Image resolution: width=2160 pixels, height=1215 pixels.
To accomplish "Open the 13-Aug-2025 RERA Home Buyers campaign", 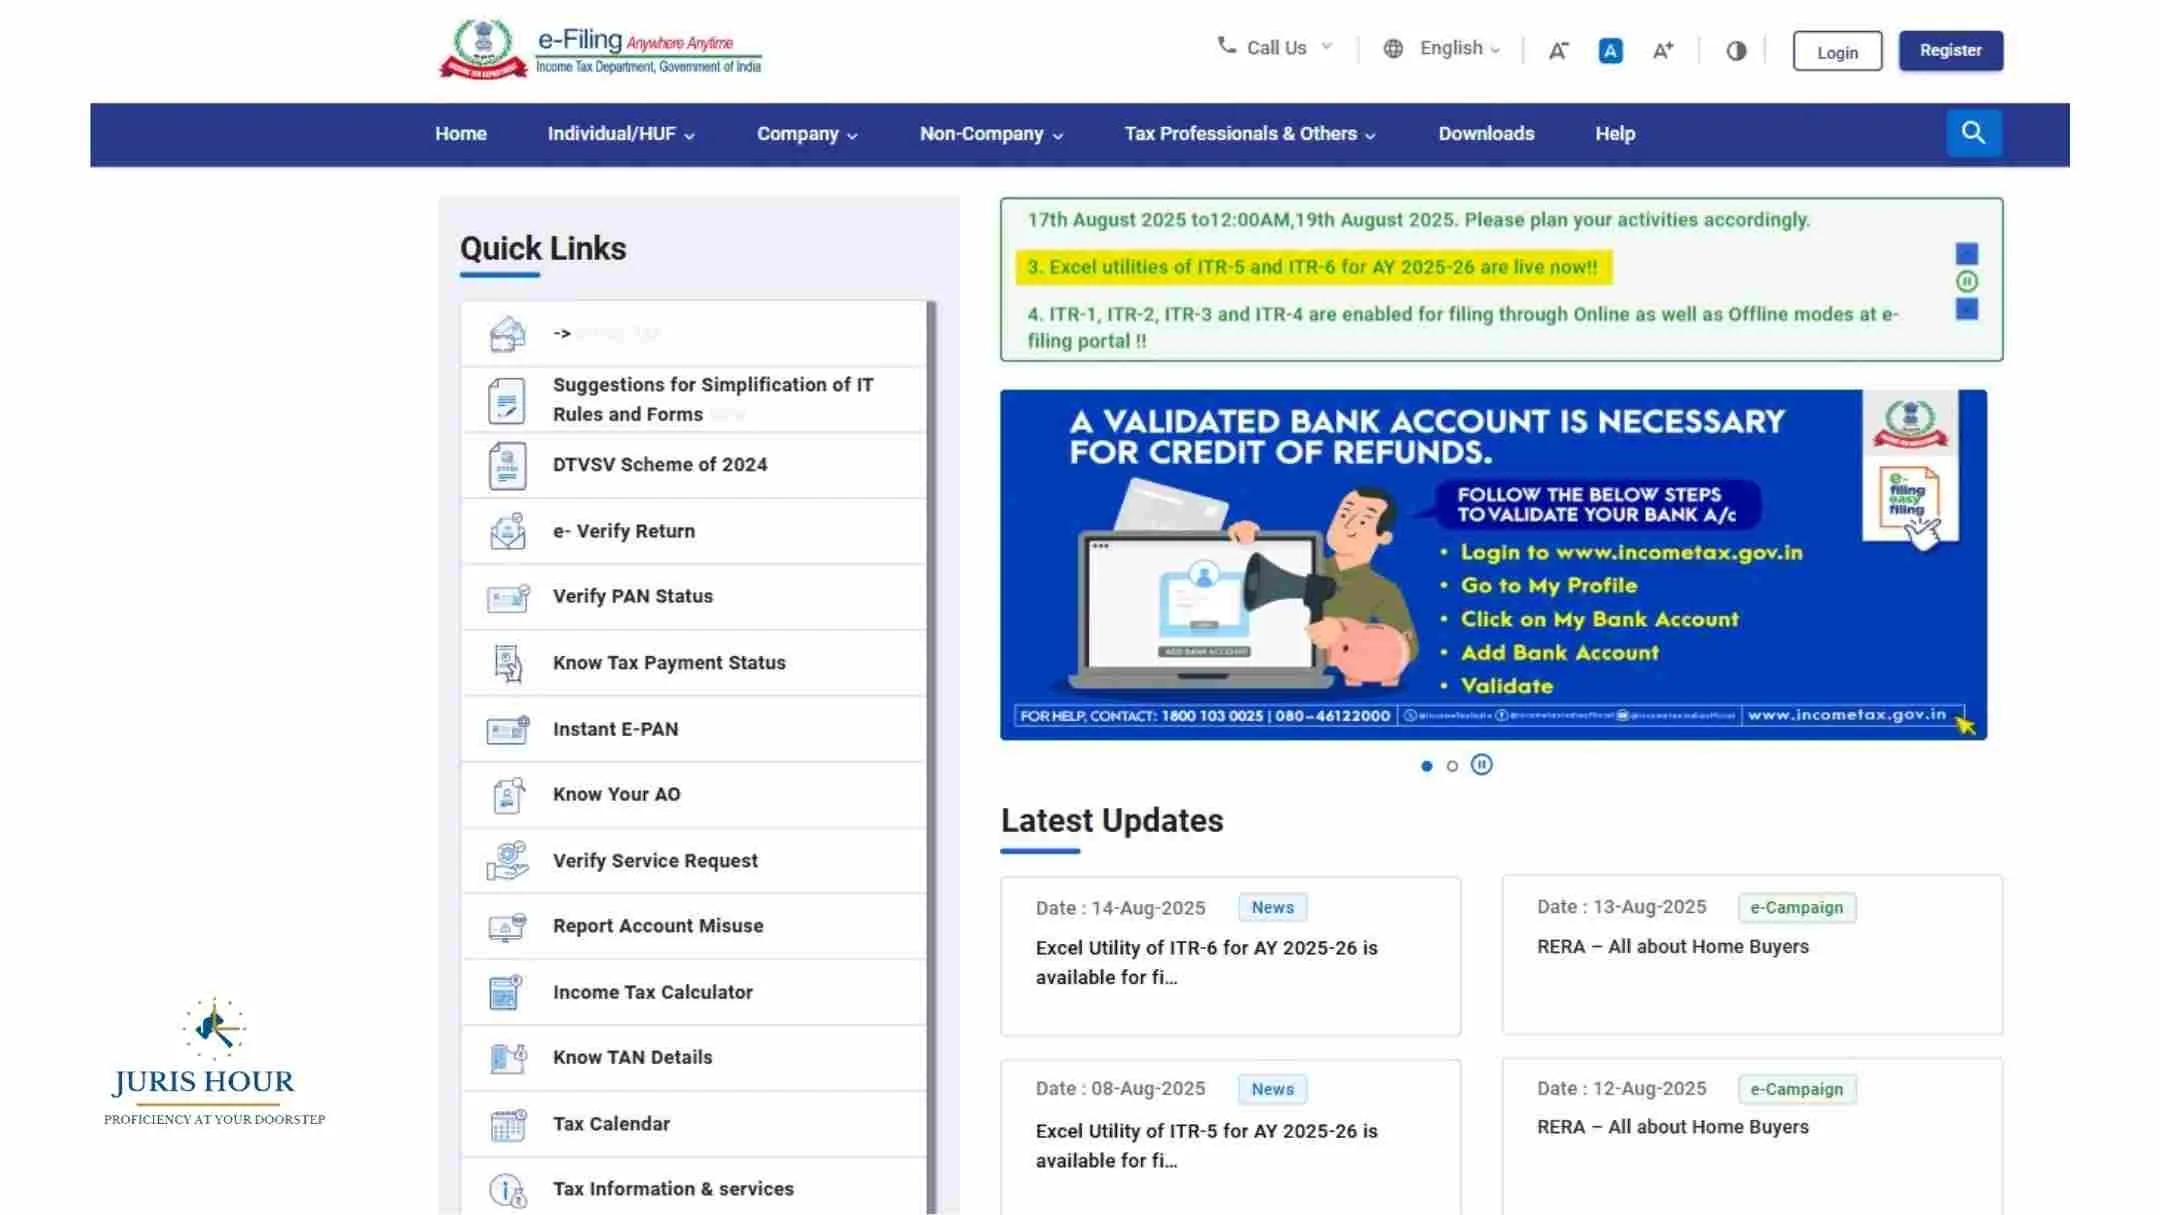I will click(x=1752, y=954).
